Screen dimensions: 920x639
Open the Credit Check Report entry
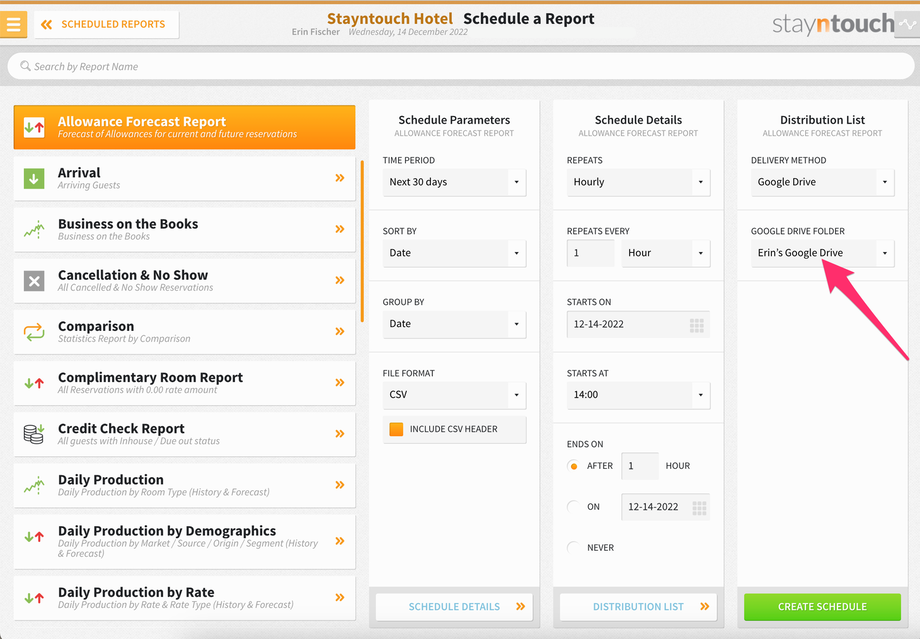click(184, 434)
